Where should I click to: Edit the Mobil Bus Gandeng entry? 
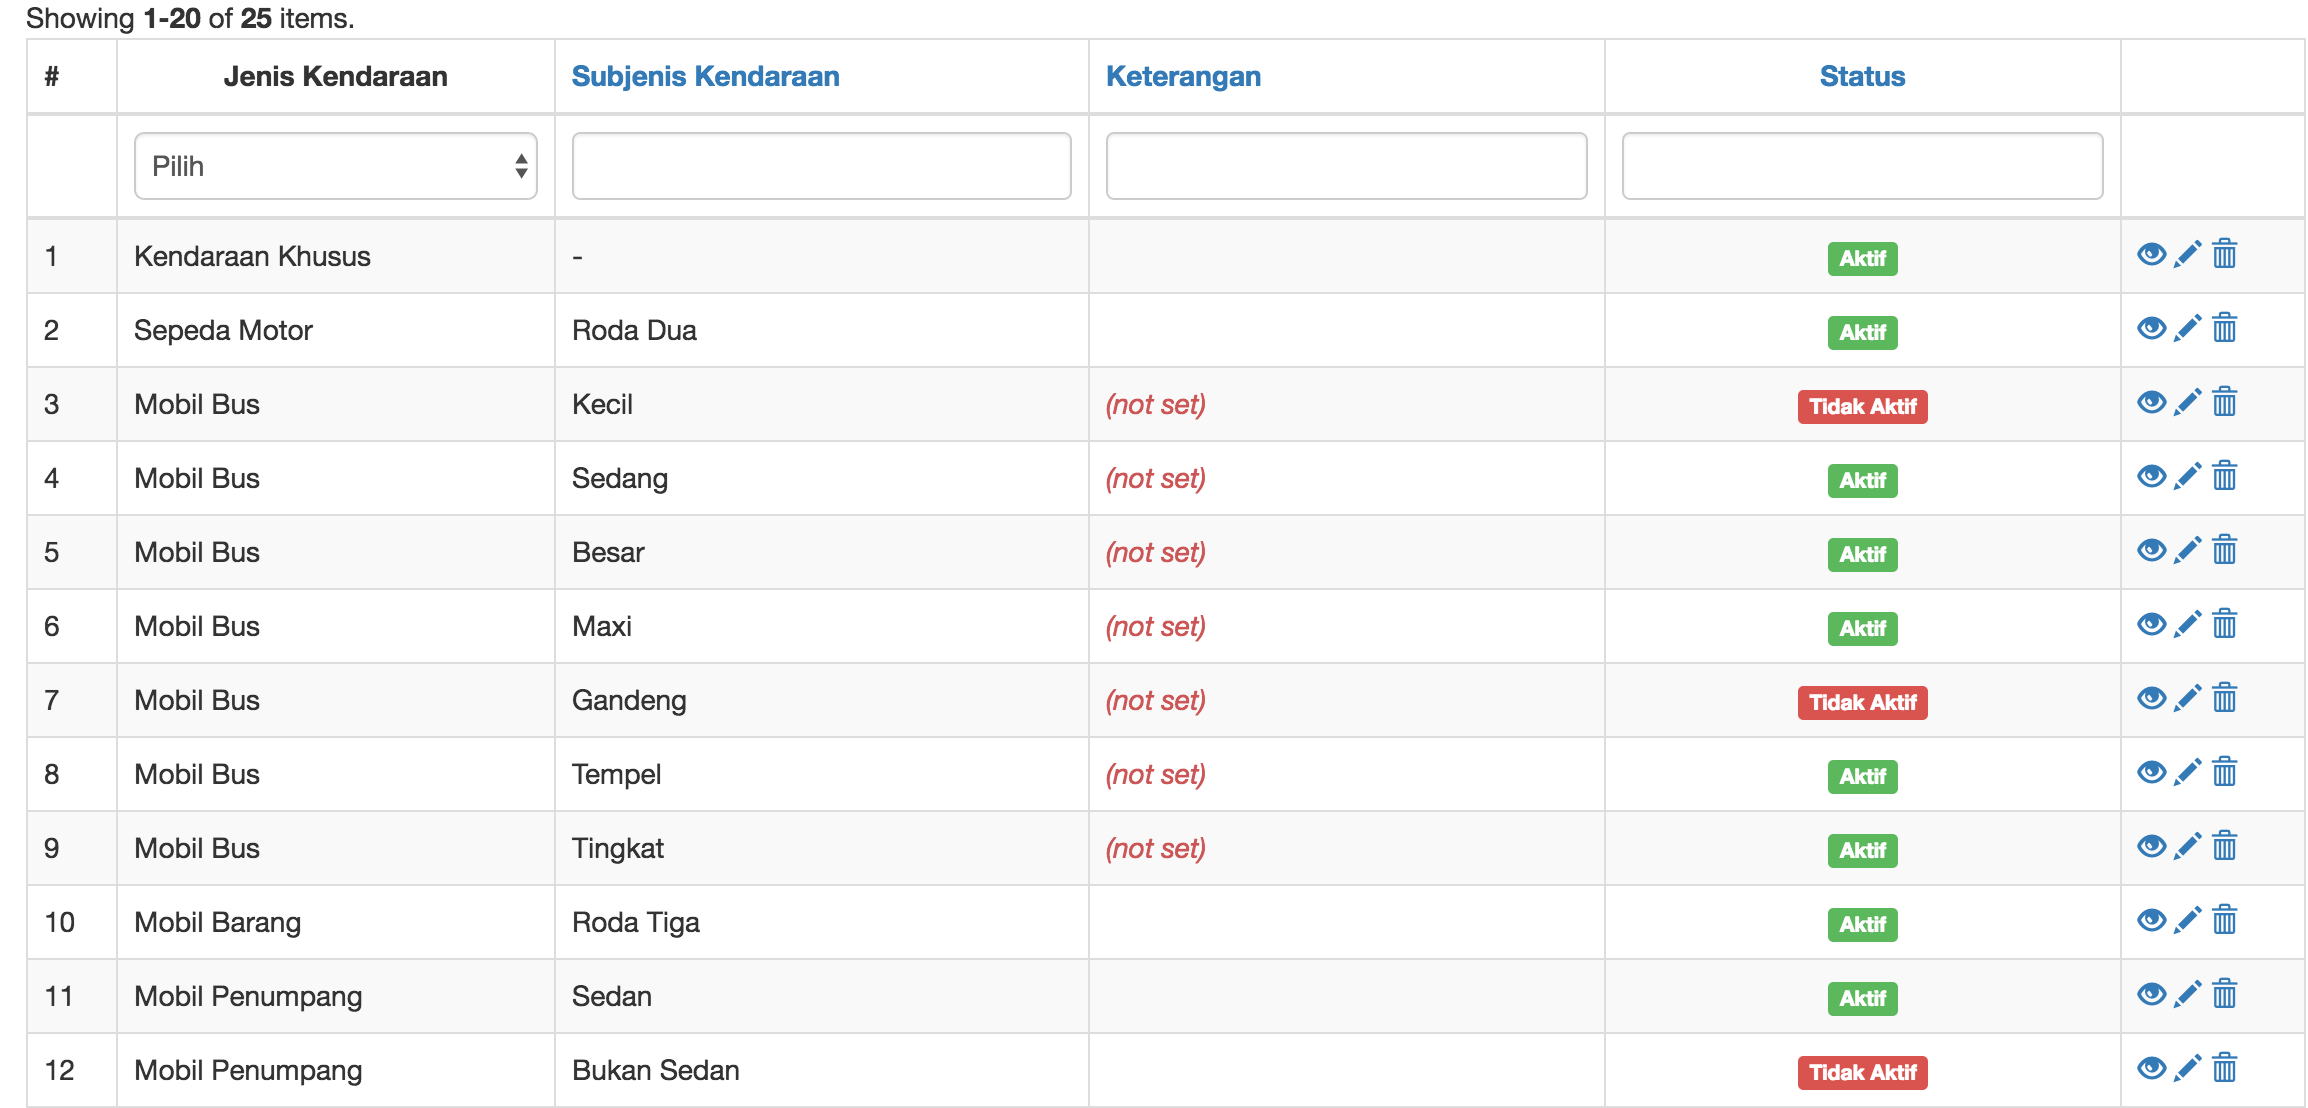(2187, 699)
